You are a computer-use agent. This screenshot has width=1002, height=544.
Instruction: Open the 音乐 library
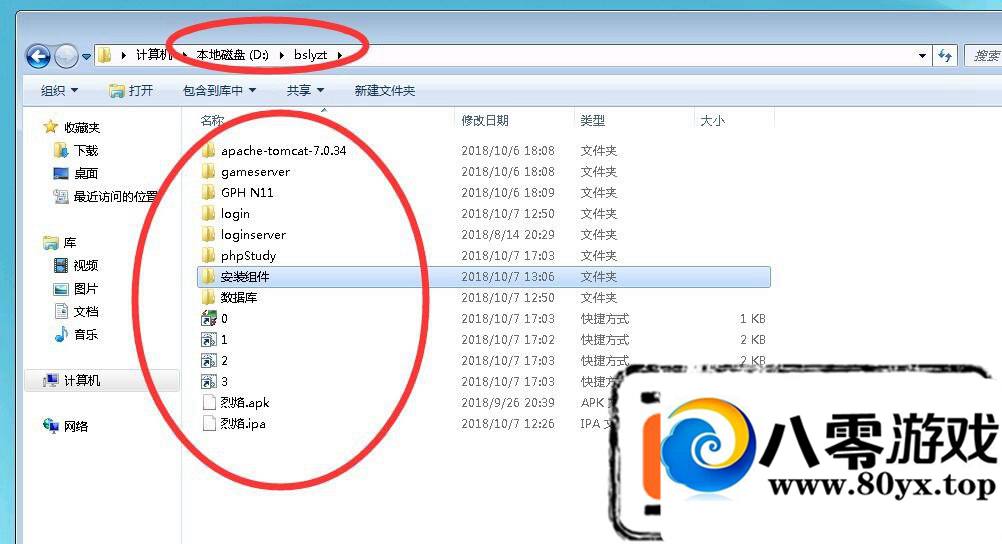pyautogui.click(x=86, y=334)
